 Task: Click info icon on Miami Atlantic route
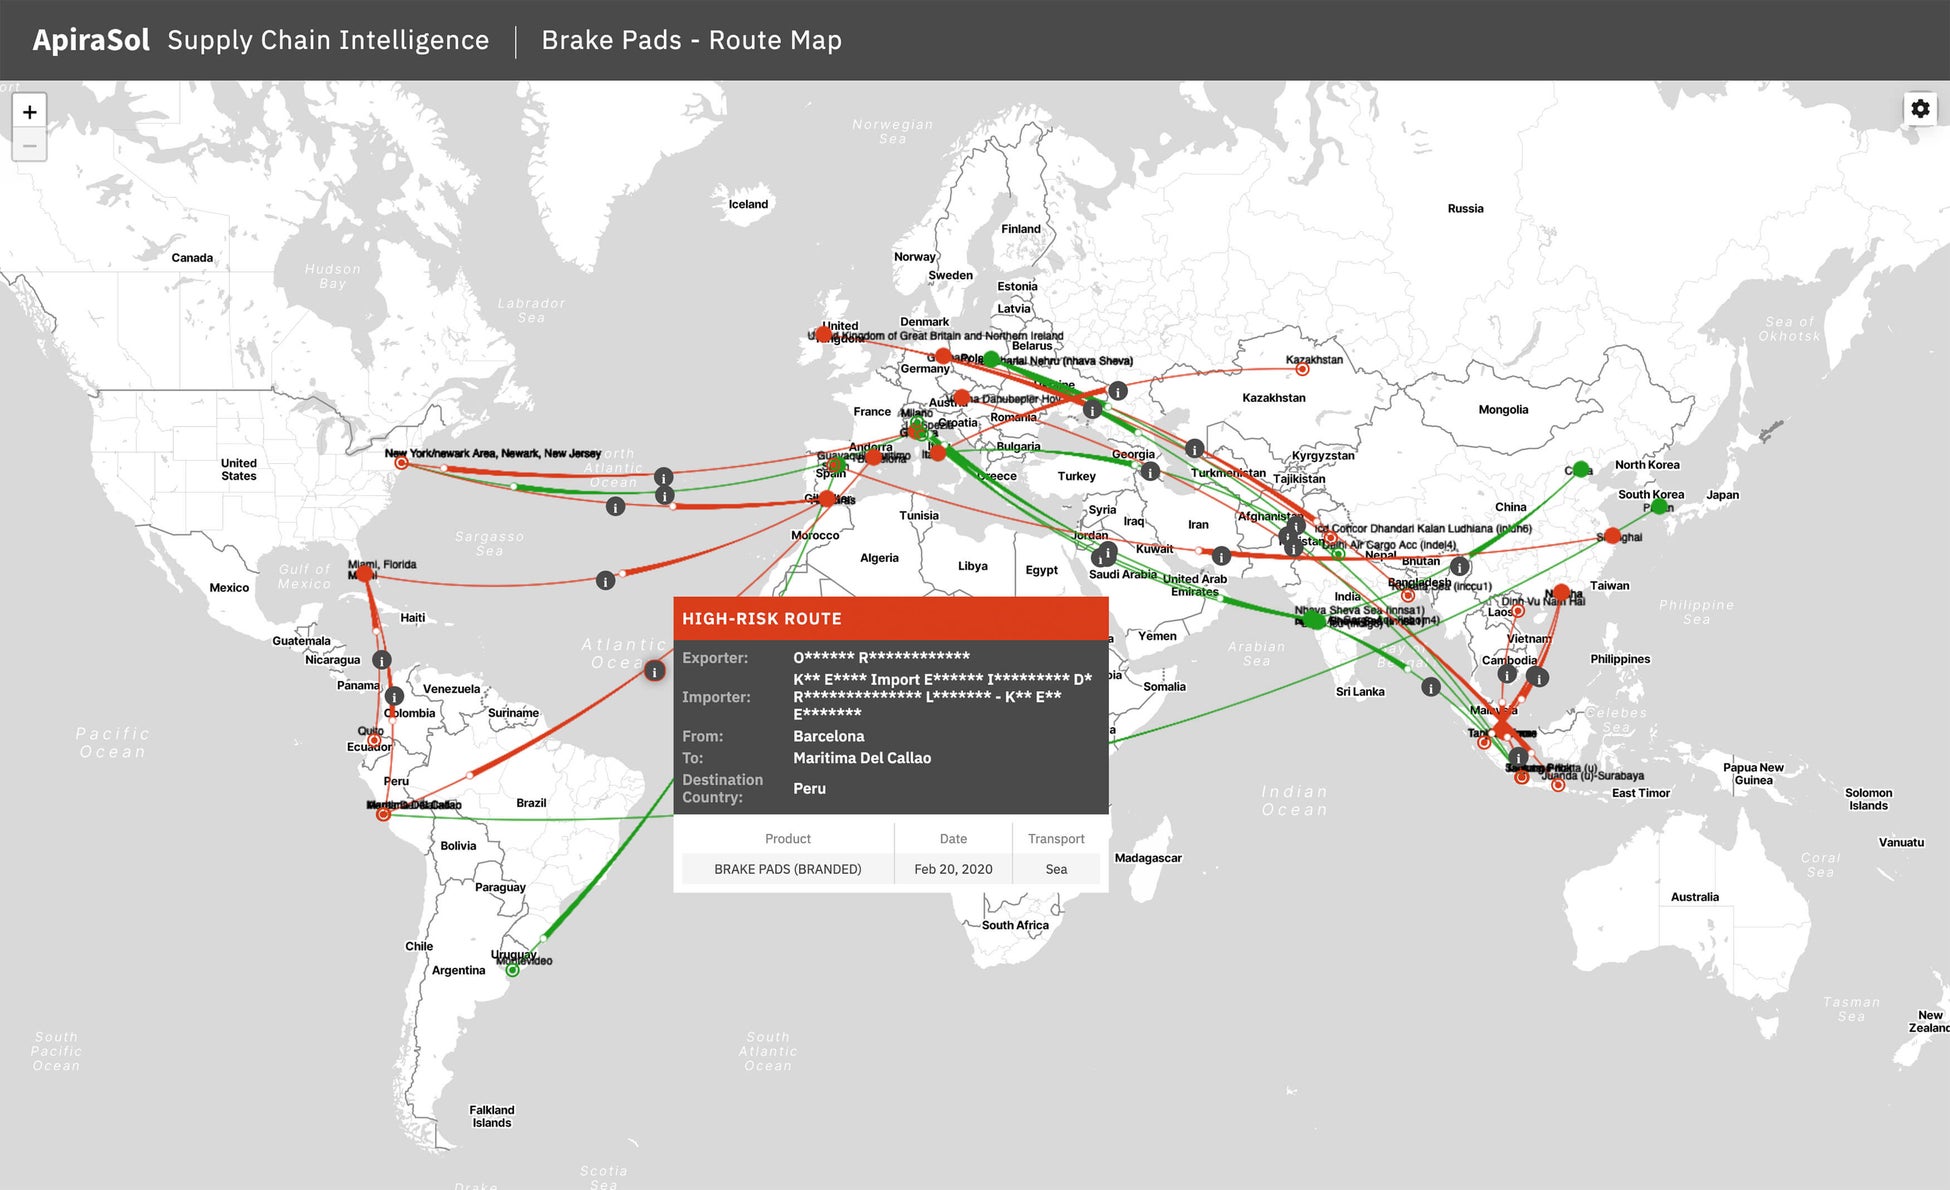click(x=605, y=580)
